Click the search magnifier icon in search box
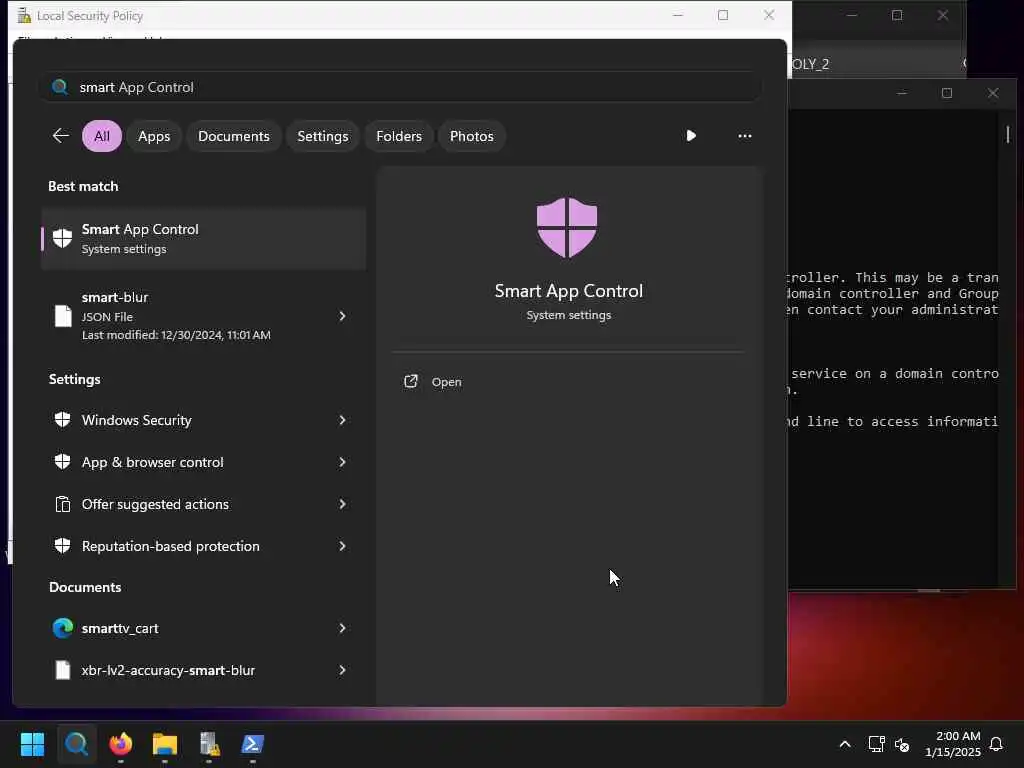Screen dimensions: 1024x768 click(x=59, y=87)
